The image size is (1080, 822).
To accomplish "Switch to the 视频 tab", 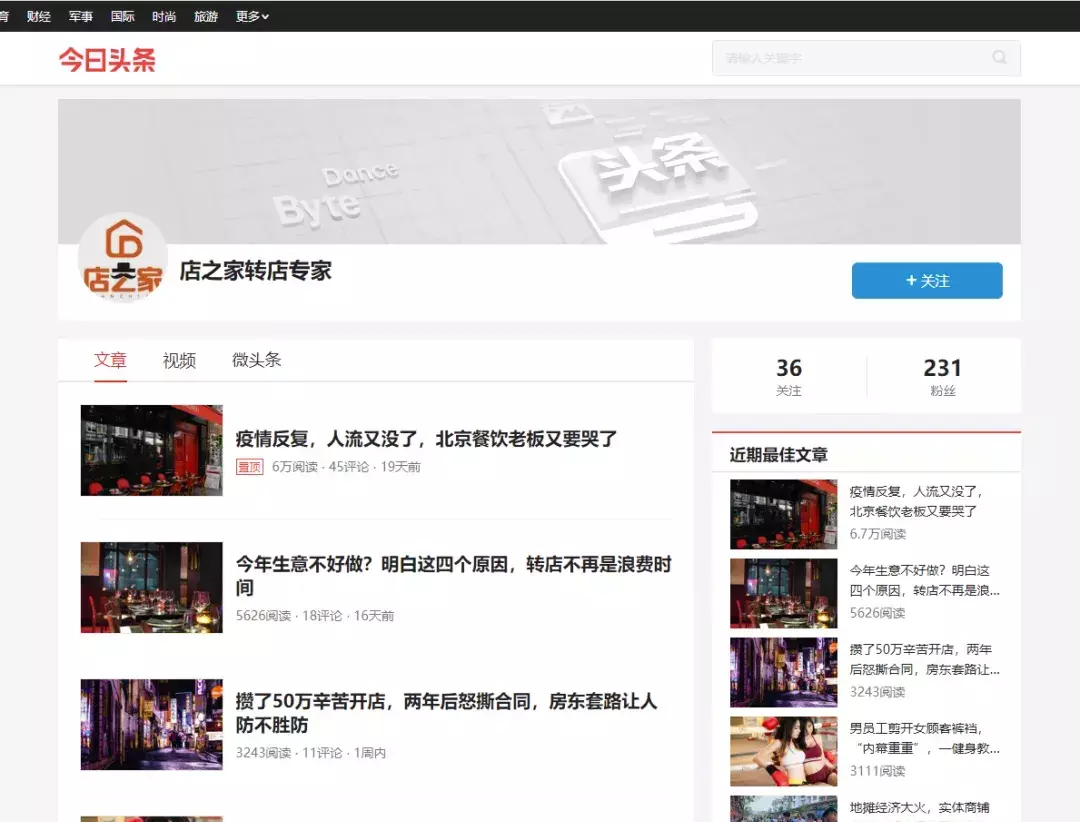I will (179, 360).
